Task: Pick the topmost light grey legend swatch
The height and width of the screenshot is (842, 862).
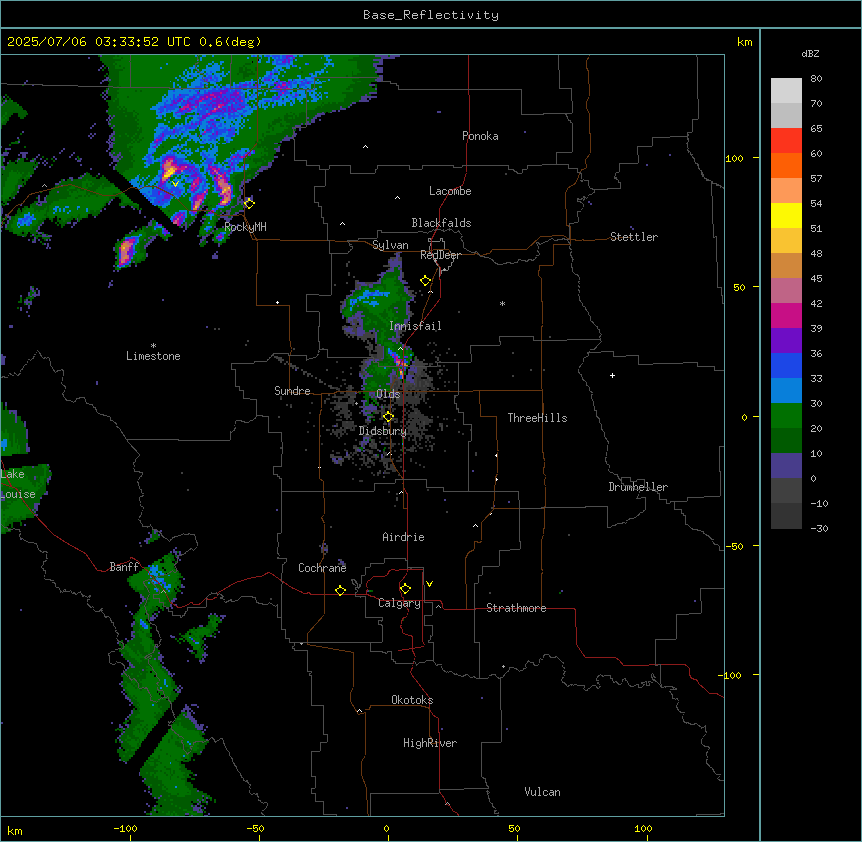Action: (x=786, y=91)
